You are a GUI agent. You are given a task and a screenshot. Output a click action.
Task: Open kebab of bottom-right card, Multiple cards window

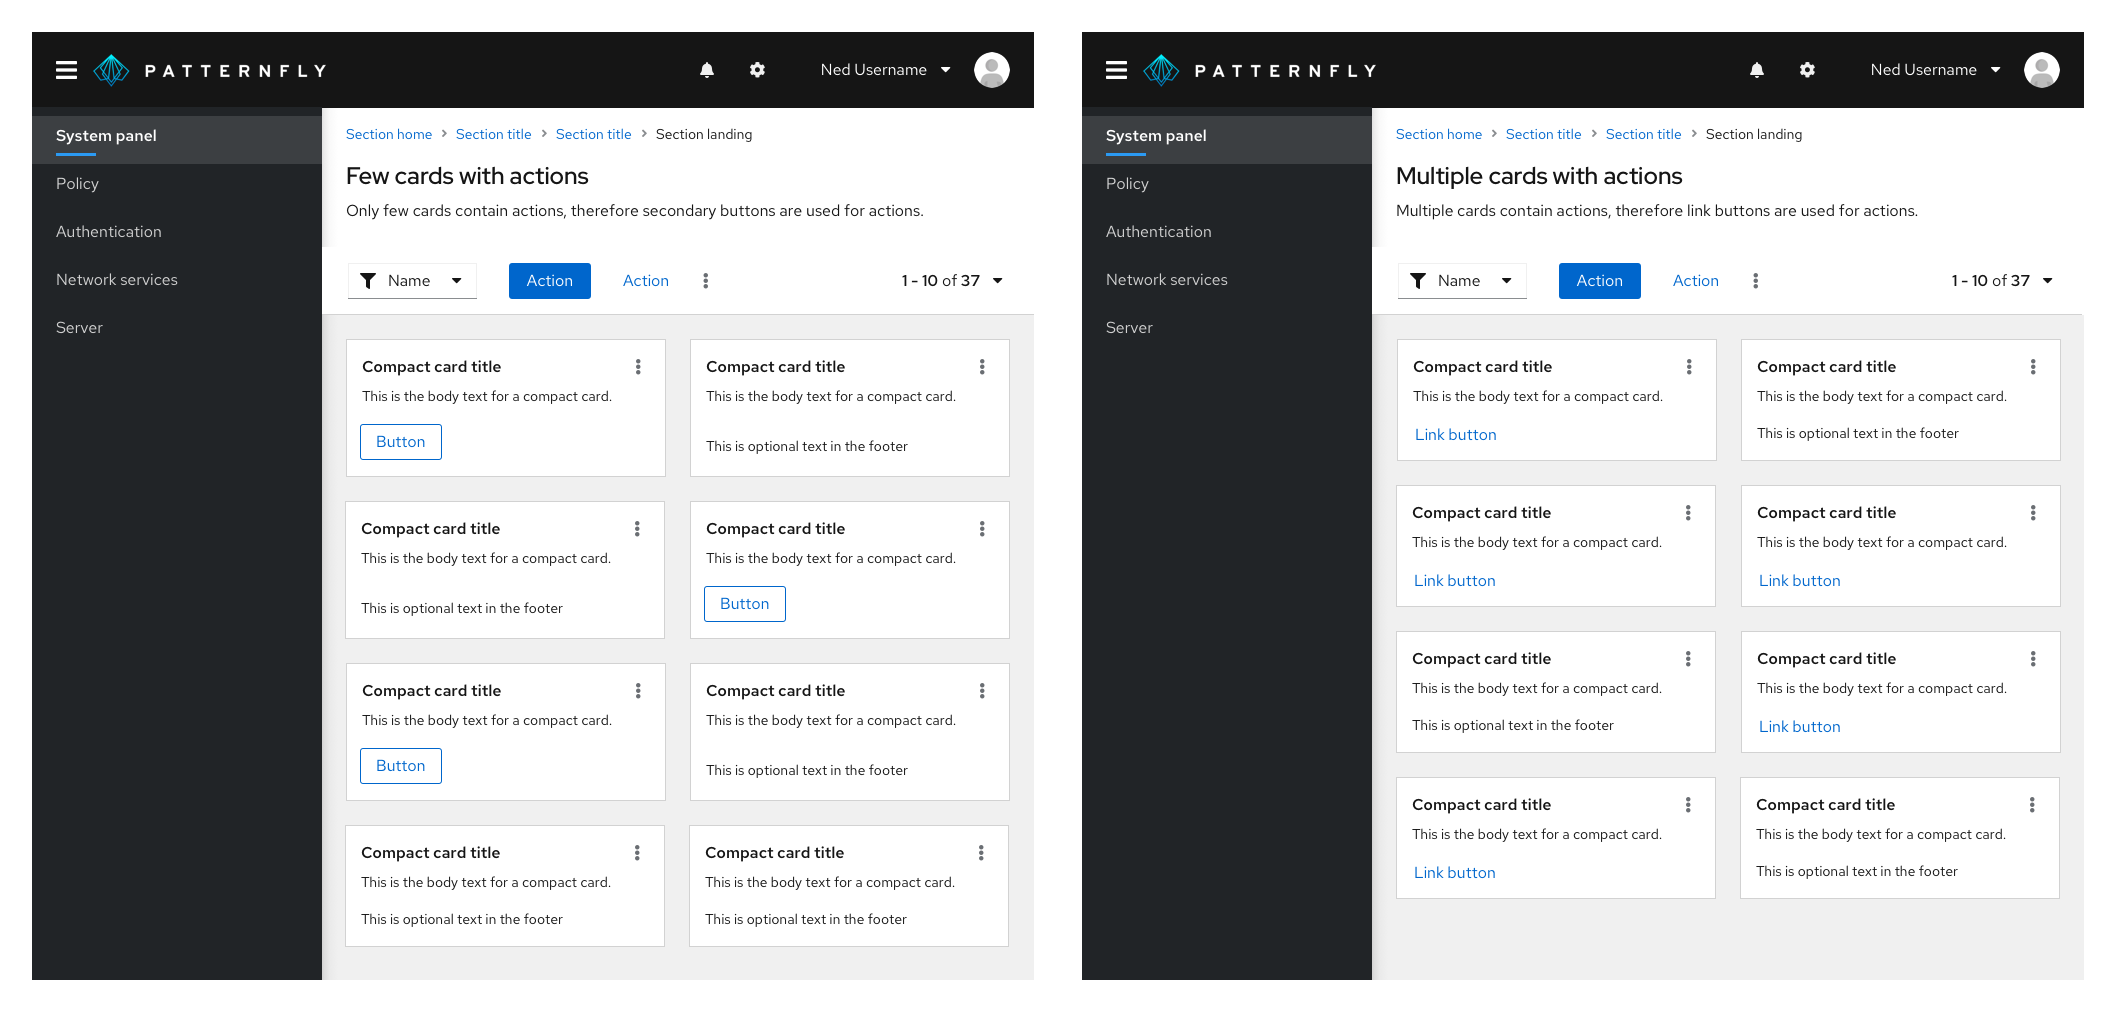pos(2032,805)
